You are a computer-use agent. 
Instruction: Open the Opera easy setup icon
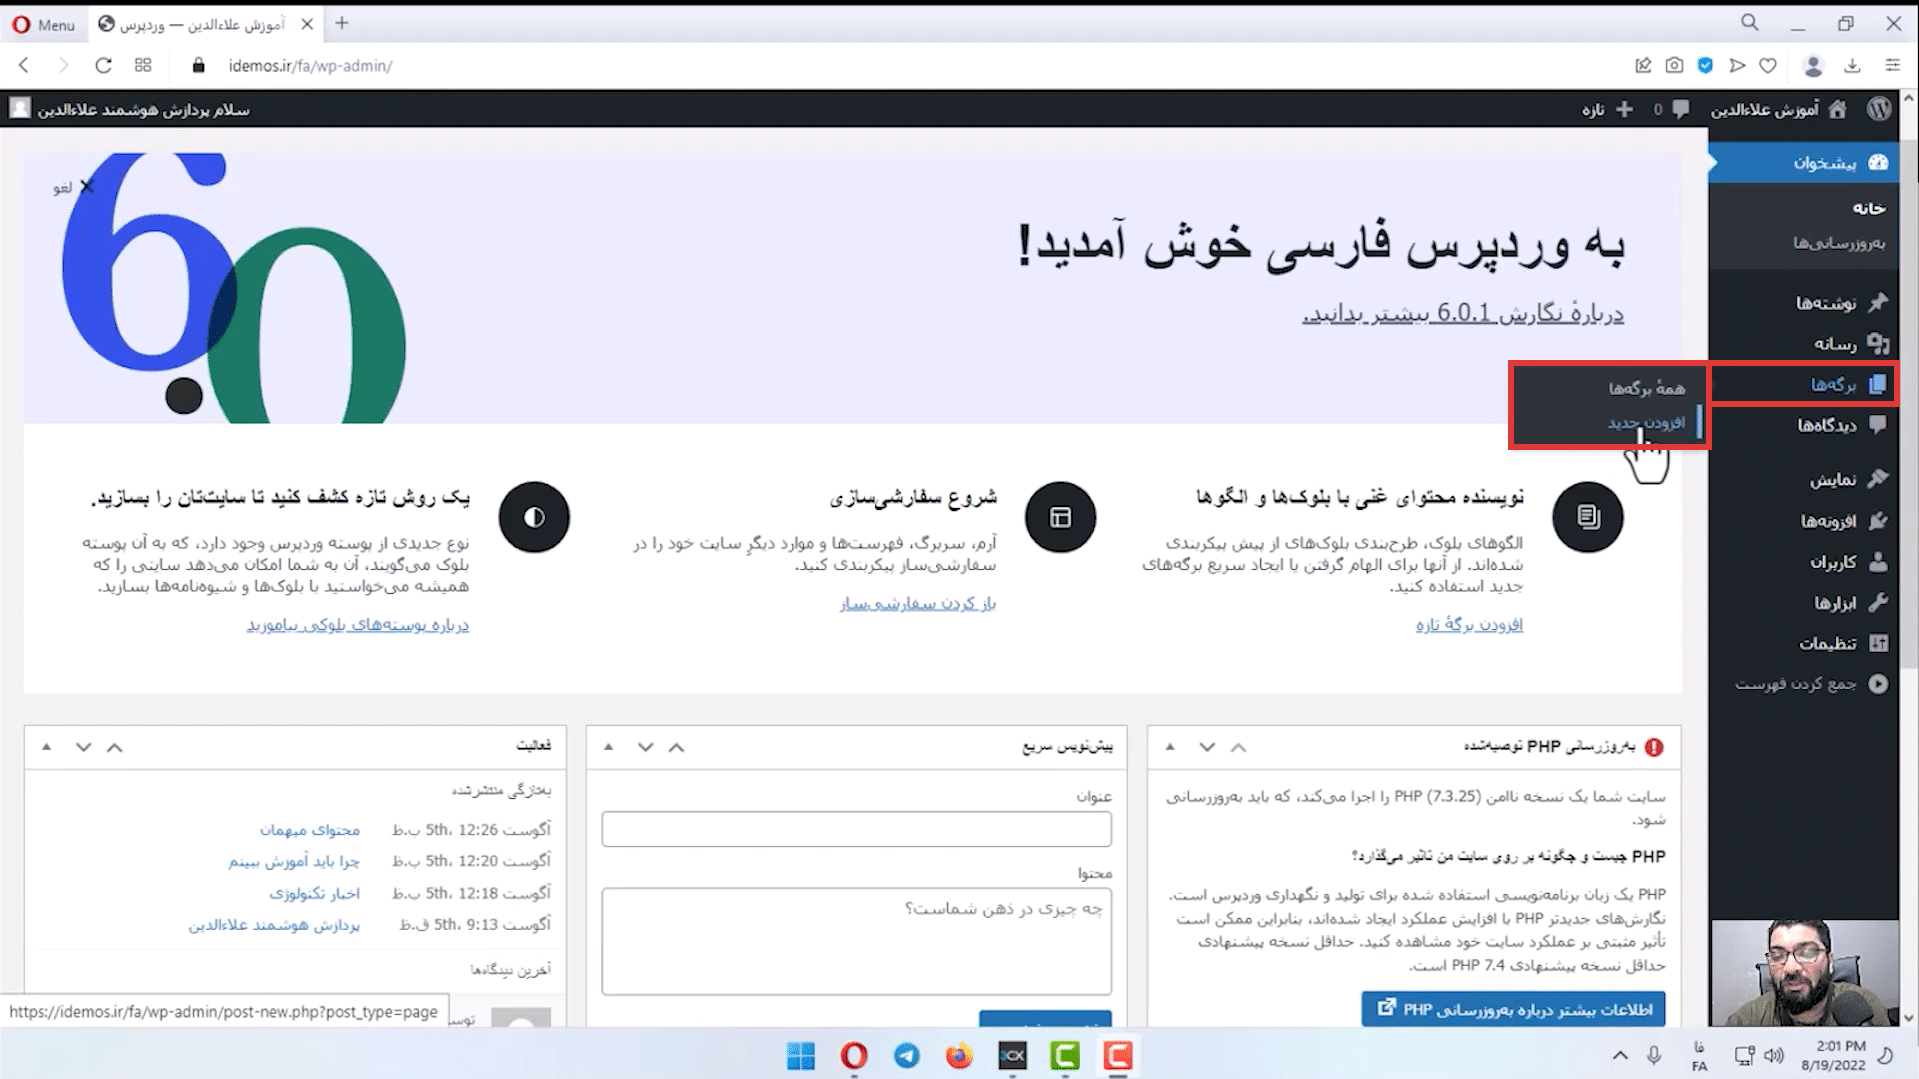(x=1892, y=65)
